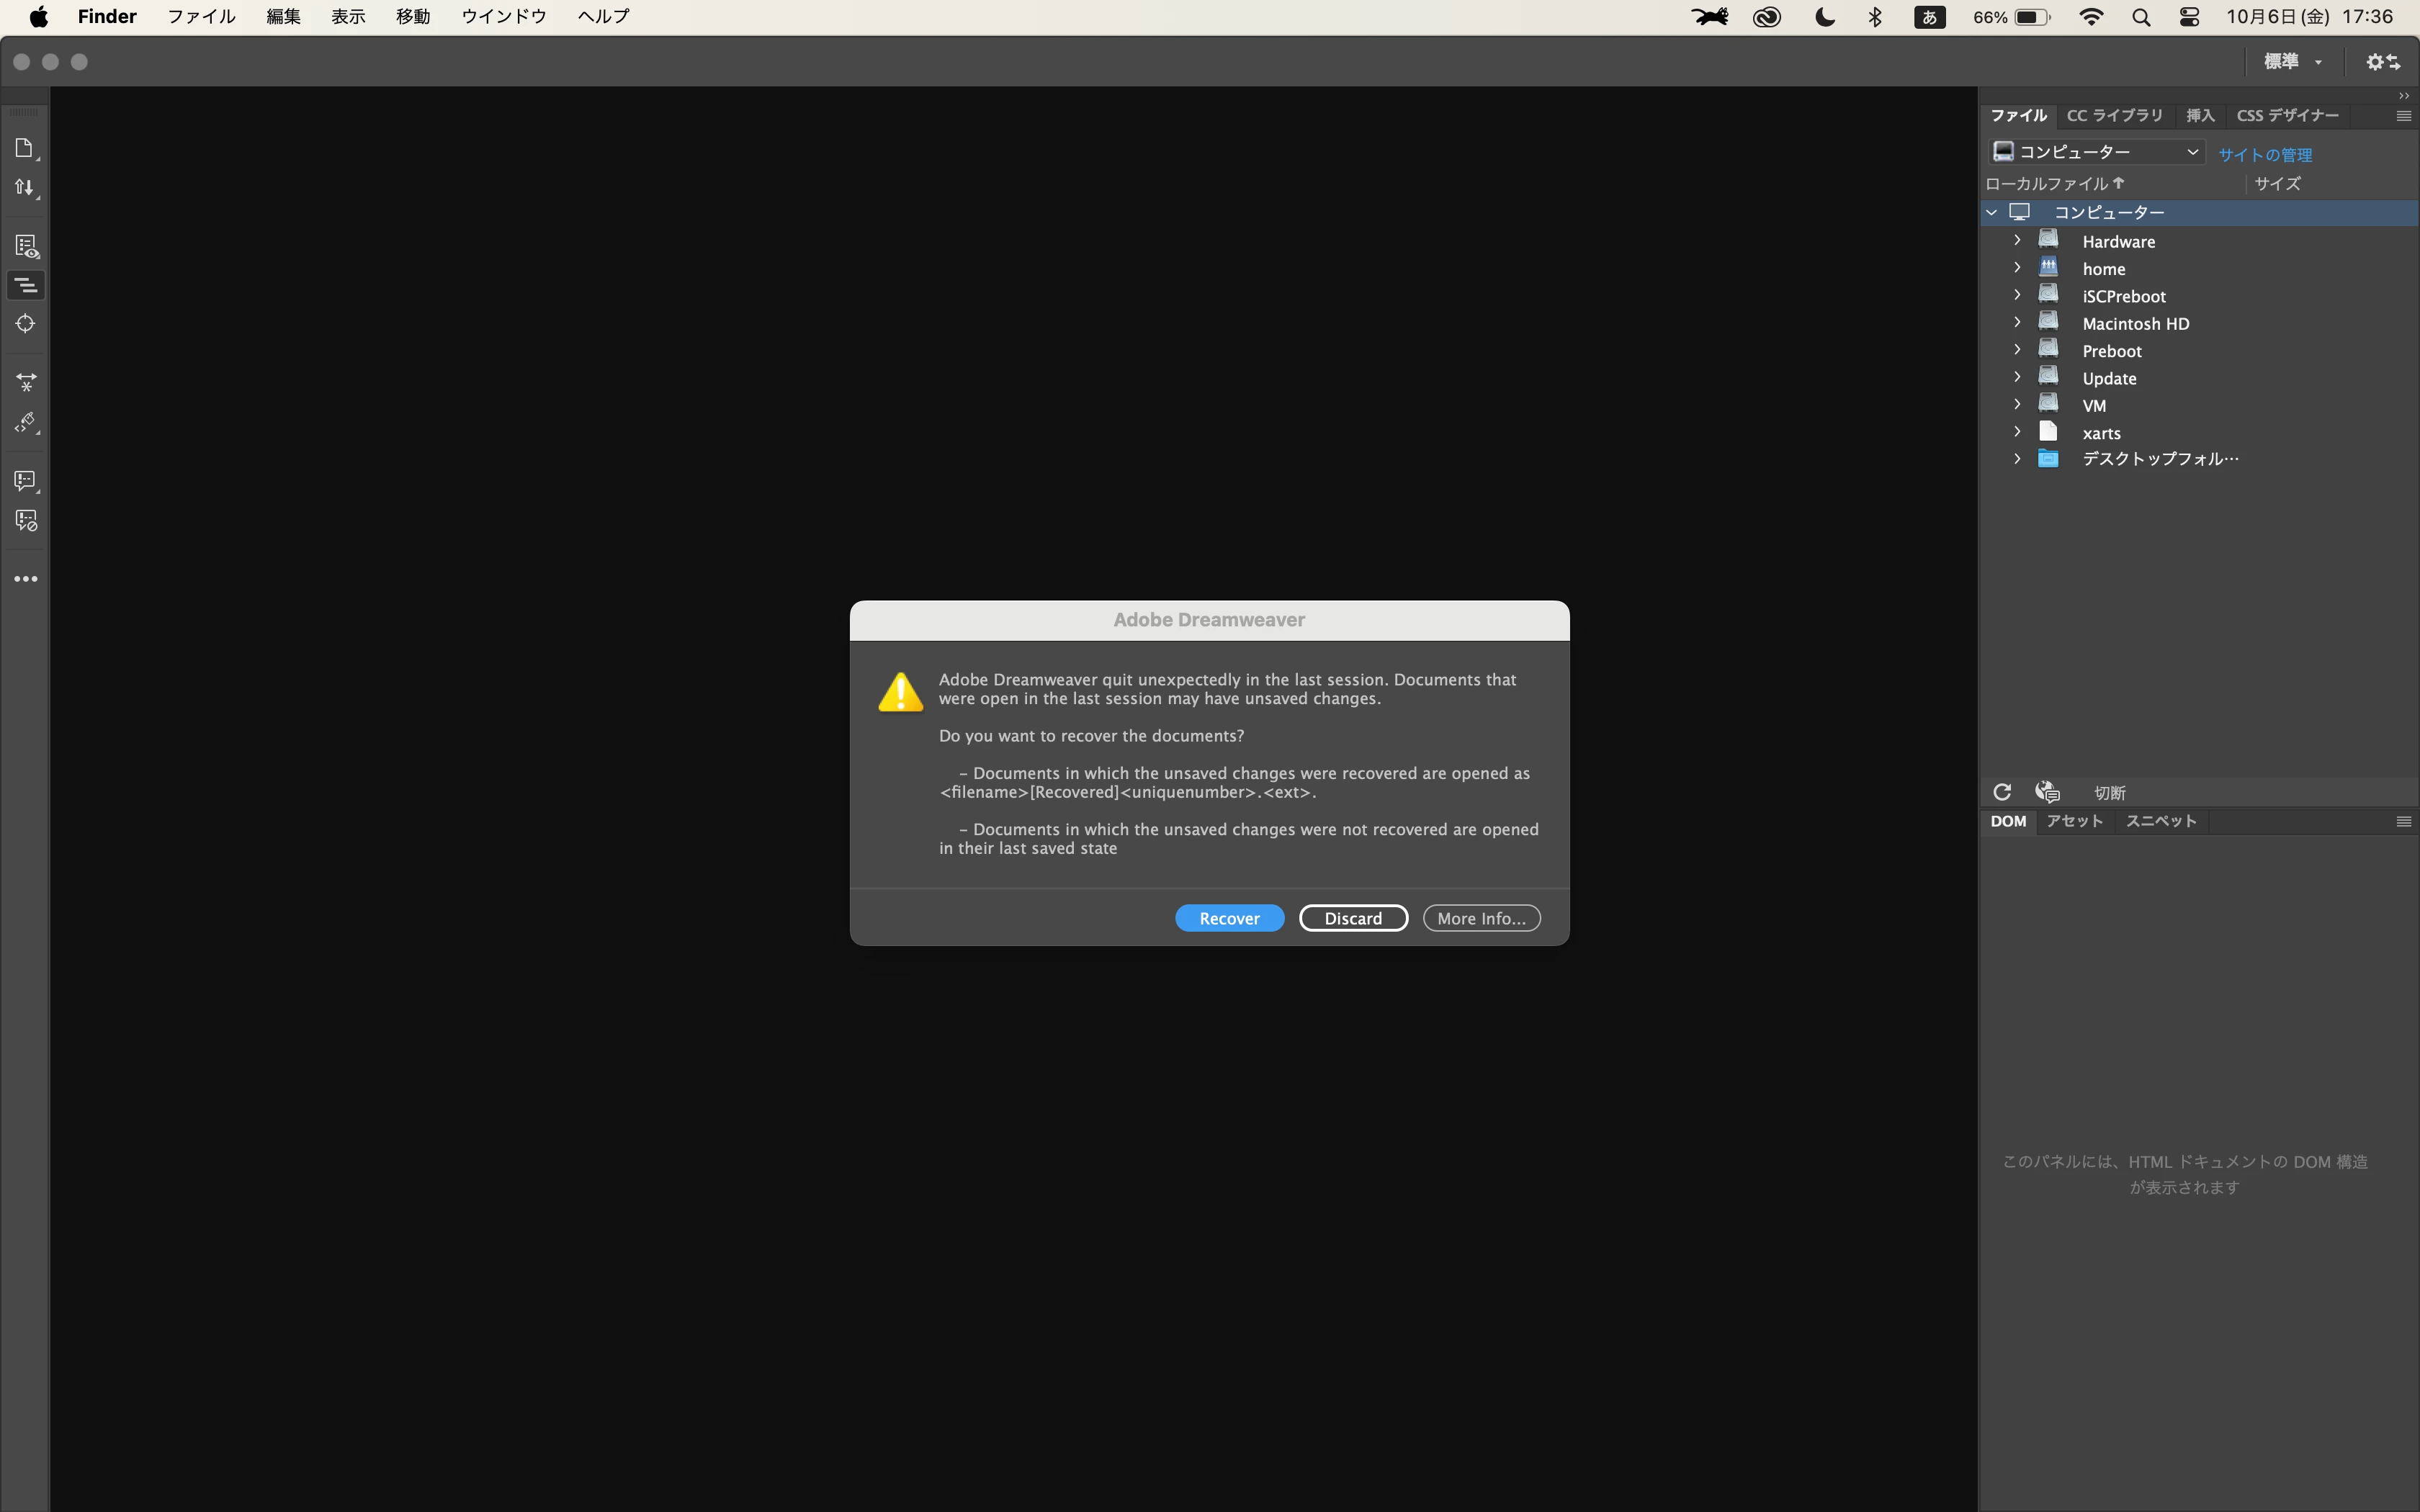Click the live view options icon
The image size is (2420, 1512).
pos(26,246)
